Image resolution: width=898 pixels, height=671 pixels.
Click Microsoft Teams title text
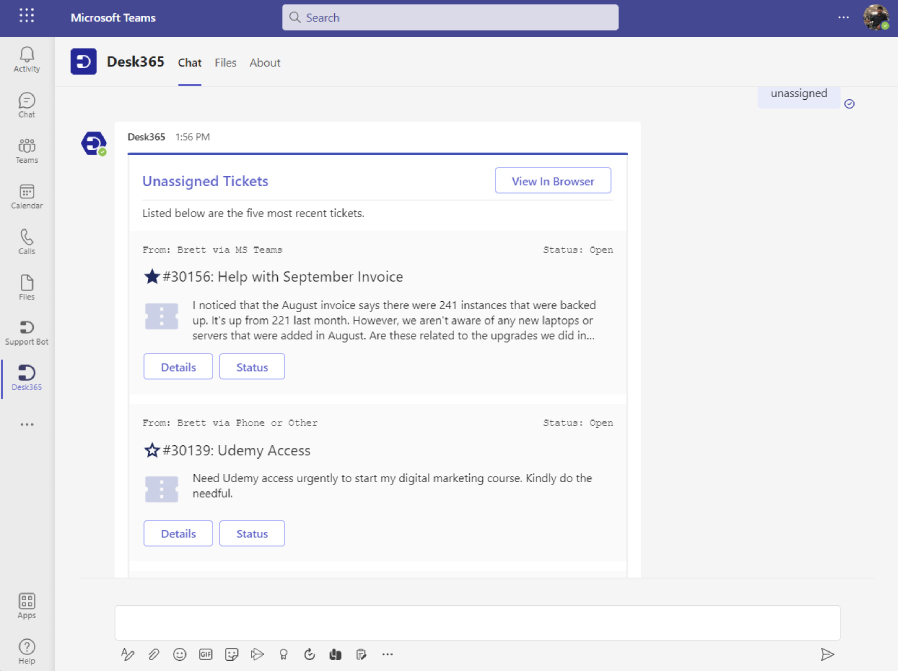pyautogui.click(x=113, y=18)
